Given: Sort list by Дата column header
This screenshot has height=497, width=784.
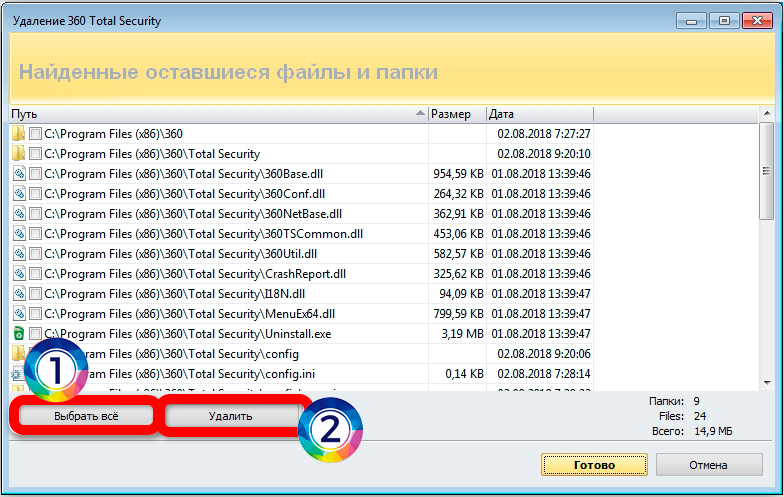Looking at the screenshot, I should (x=540, y=114).
